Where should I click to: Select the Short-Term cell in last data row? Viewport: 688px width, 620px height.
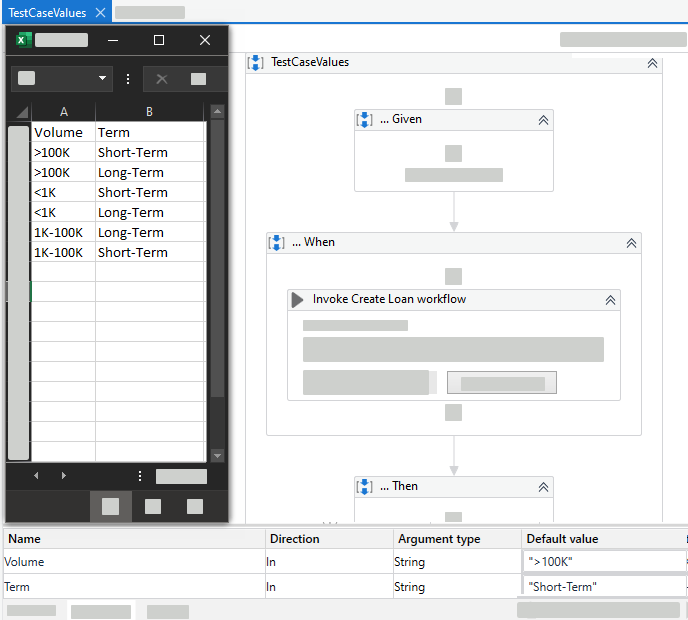pos(150,252)
